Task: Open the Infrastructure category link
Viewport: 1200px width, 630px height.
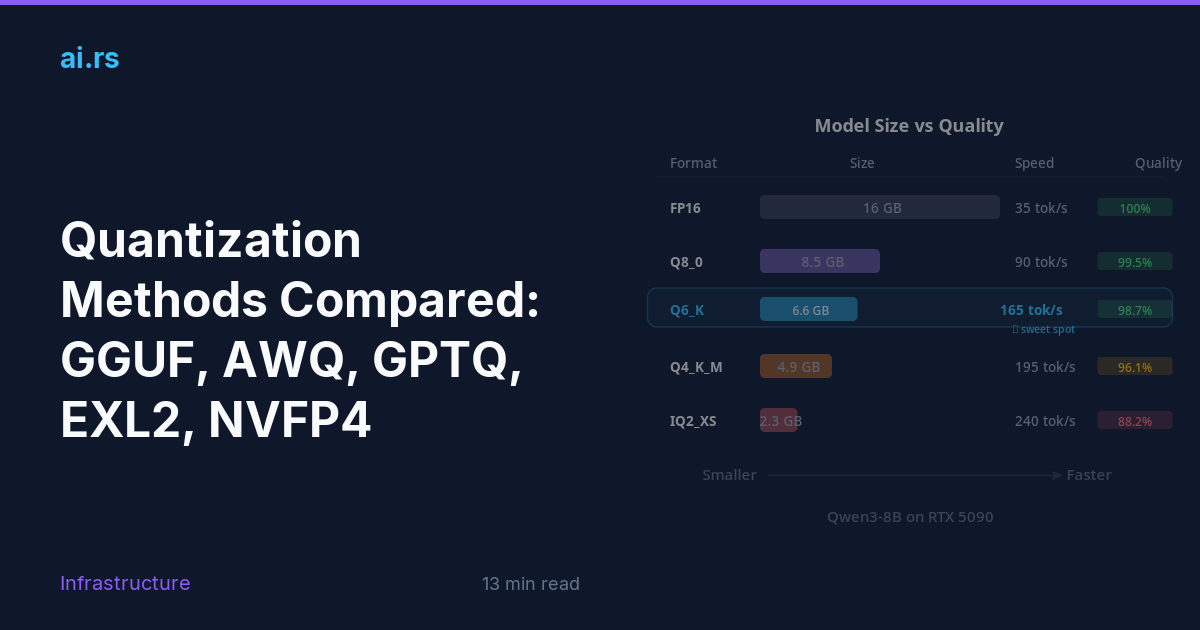Action: [x=125, y=583]
